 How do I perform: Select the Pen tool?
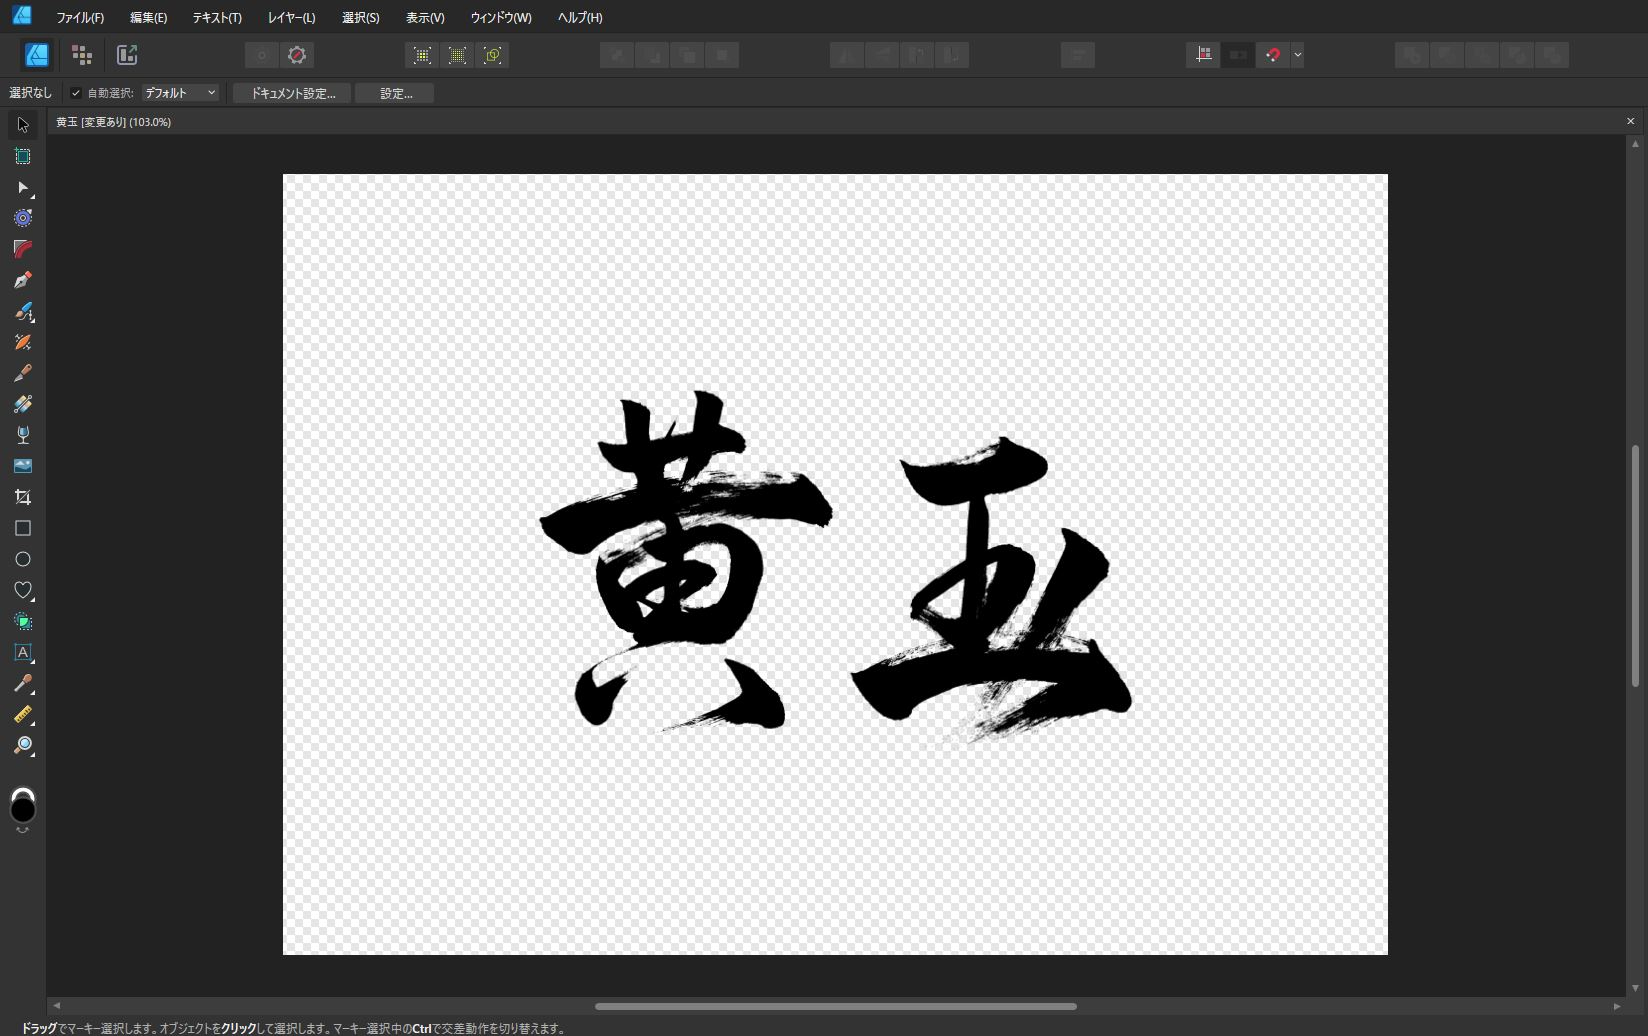click(x=23, y=280)
